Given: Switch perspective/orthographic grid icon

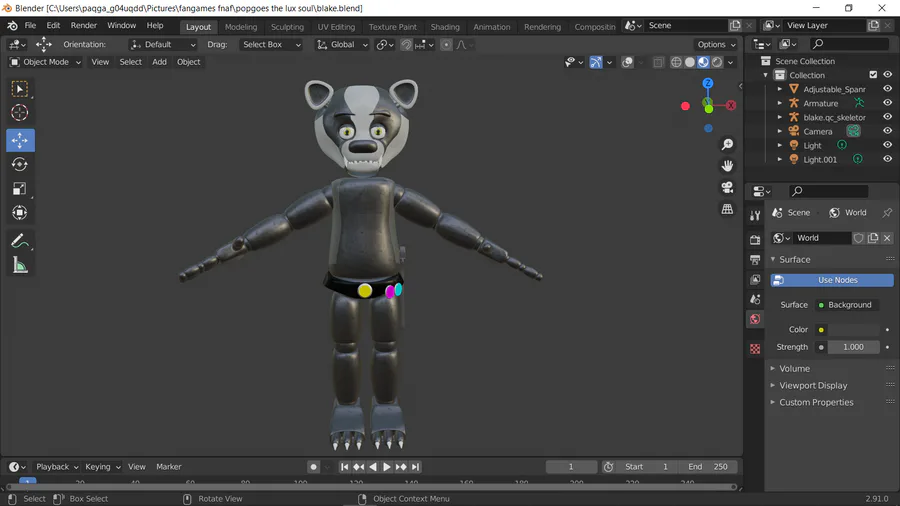Looking at the screenshot, I should coord(727,209).
